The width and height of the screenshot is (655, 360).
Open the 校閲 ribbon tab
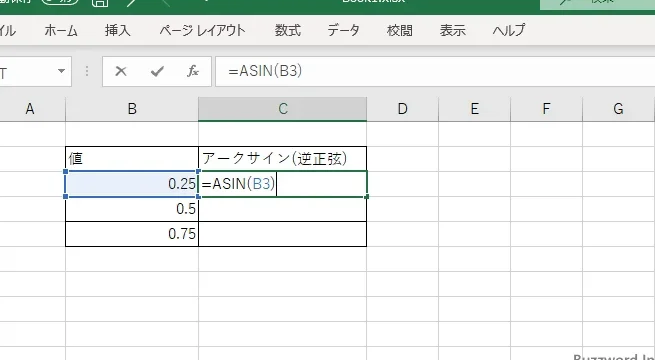pyautogui.click(x=400, y=30)
